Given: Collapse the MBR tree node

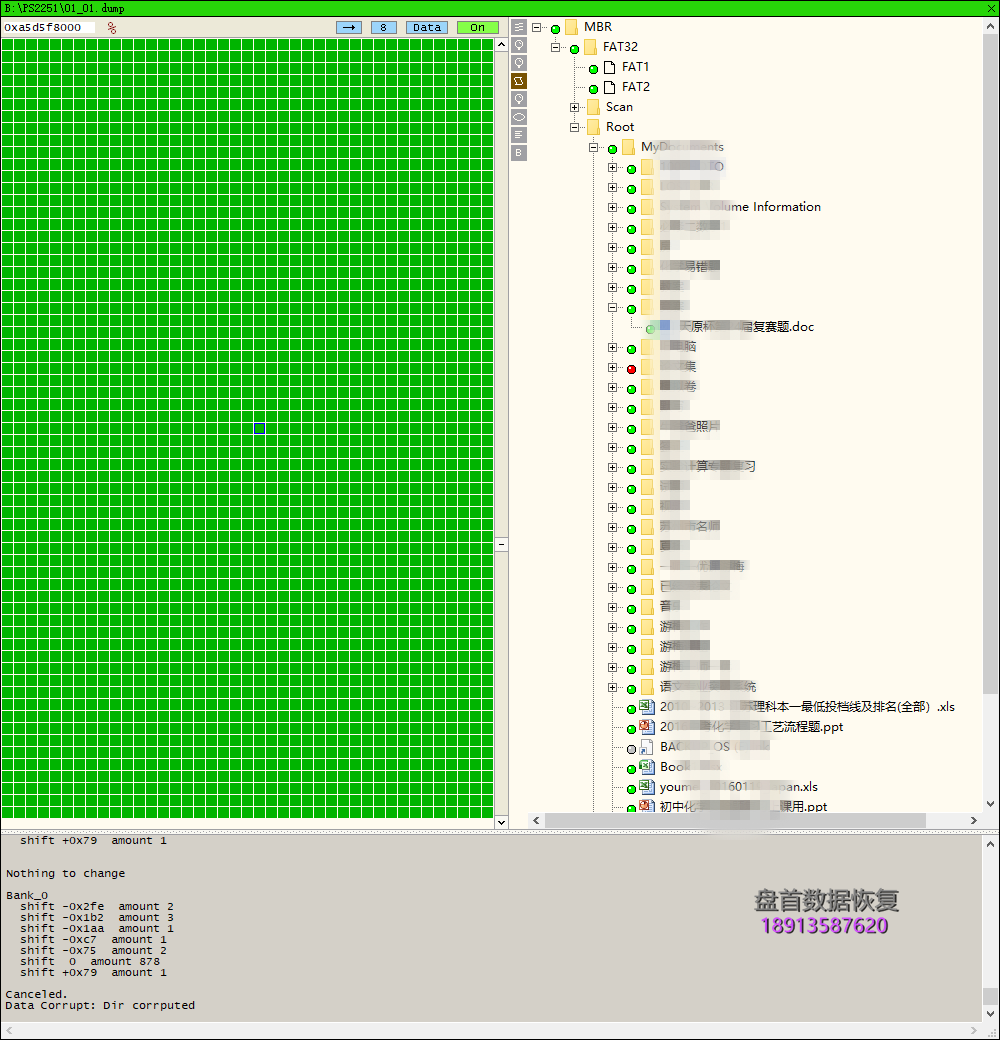Looking at the screenshot, I should (537, 27).
